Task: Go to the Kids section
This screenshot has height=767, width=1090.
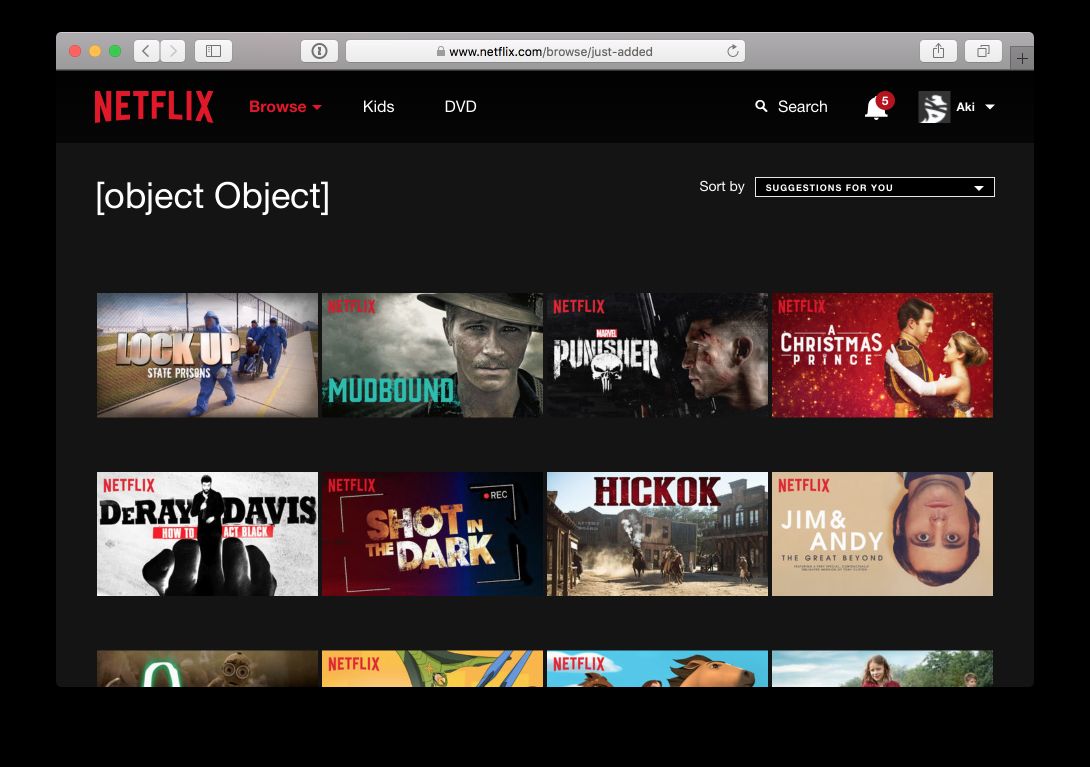Action: 378,107
